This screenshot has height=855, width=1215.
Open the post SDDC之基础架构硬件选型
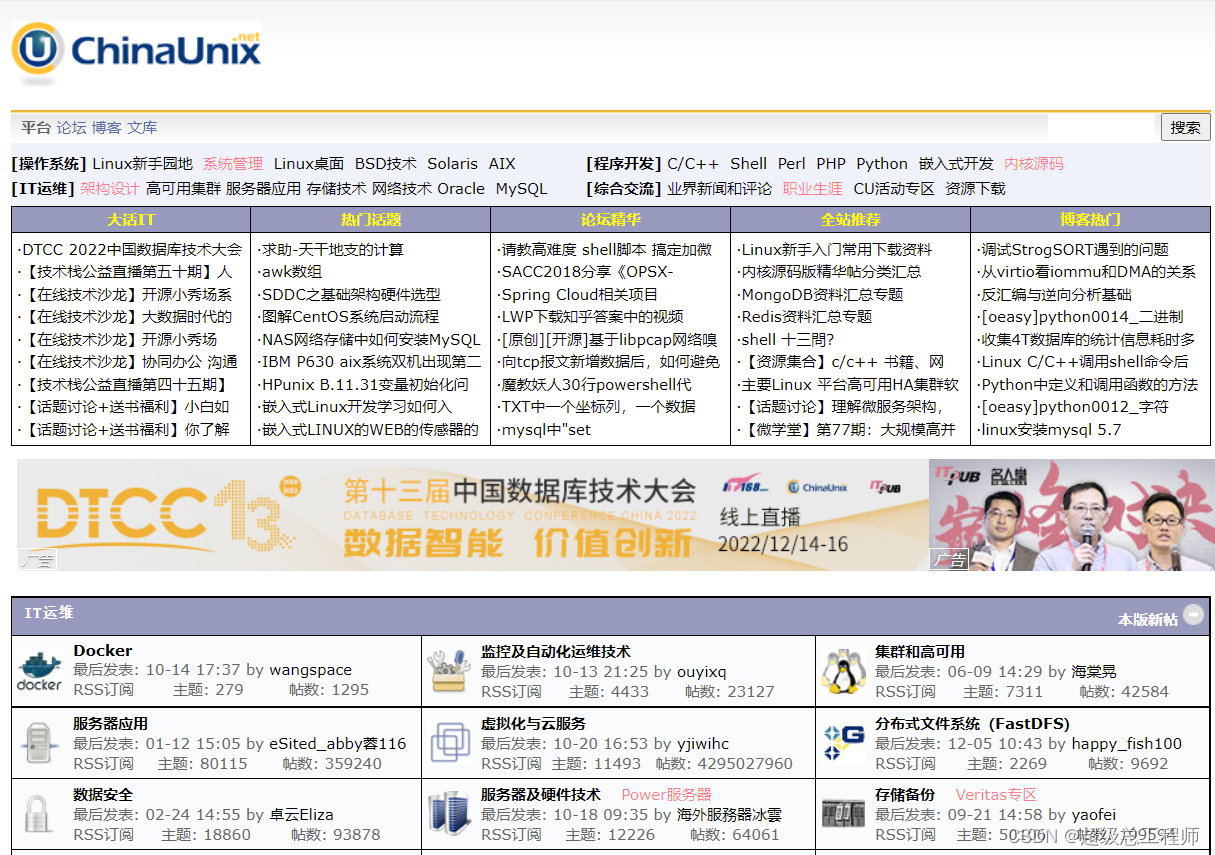(351, 295)
